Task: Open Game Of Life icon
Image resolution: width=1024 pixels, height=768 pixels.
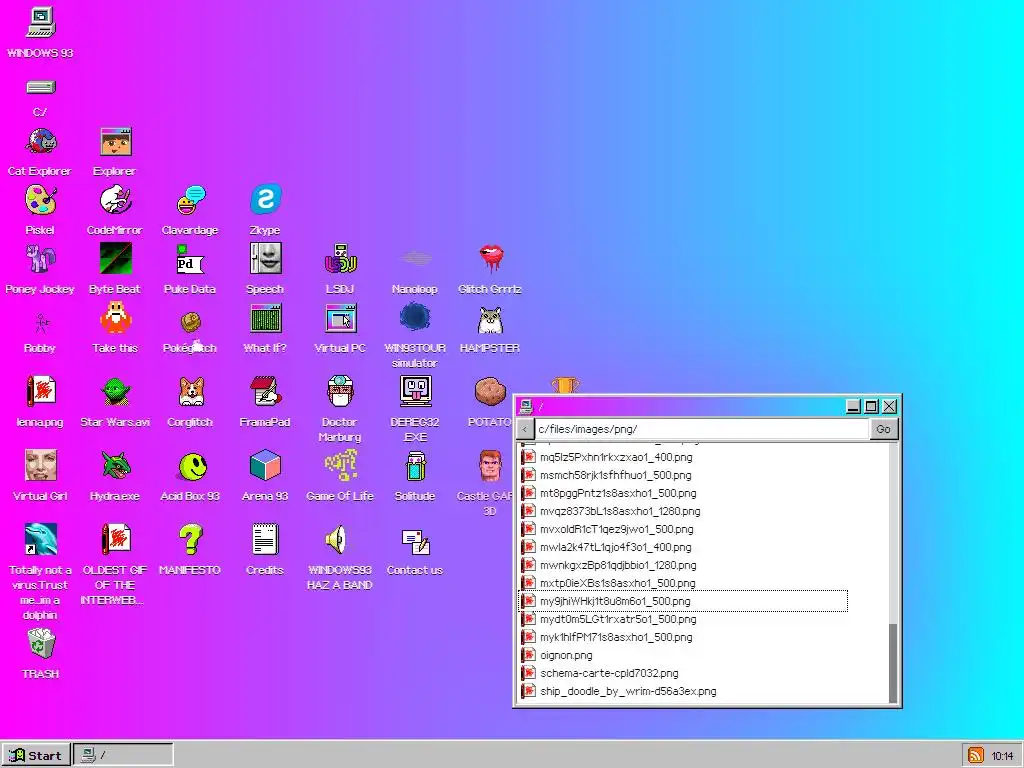Action: click(340, 466)
